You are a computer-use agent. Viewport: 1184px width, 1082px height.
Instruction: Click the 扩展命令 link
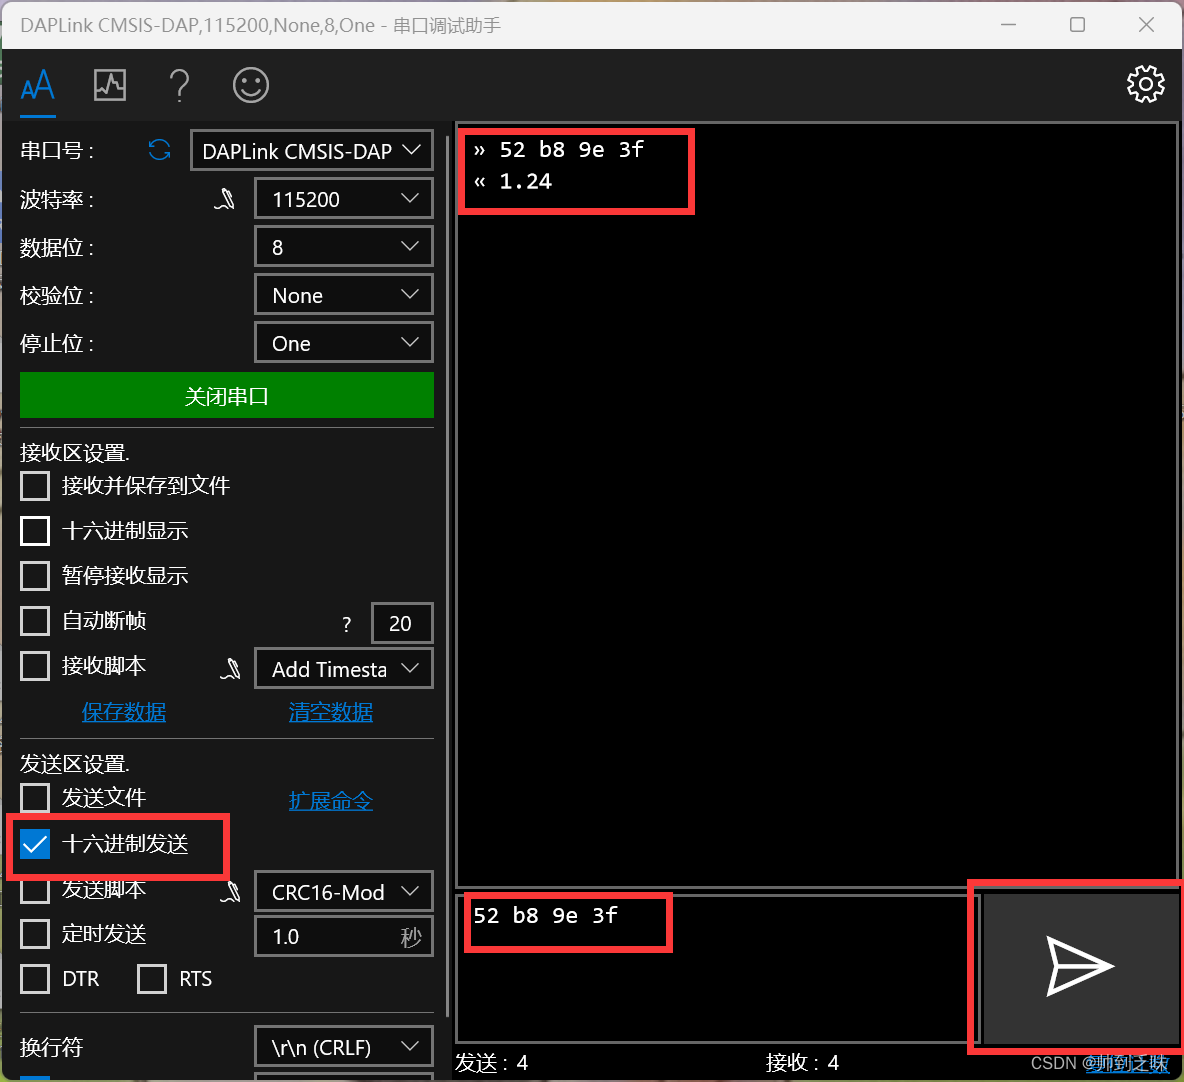(330, 800)
